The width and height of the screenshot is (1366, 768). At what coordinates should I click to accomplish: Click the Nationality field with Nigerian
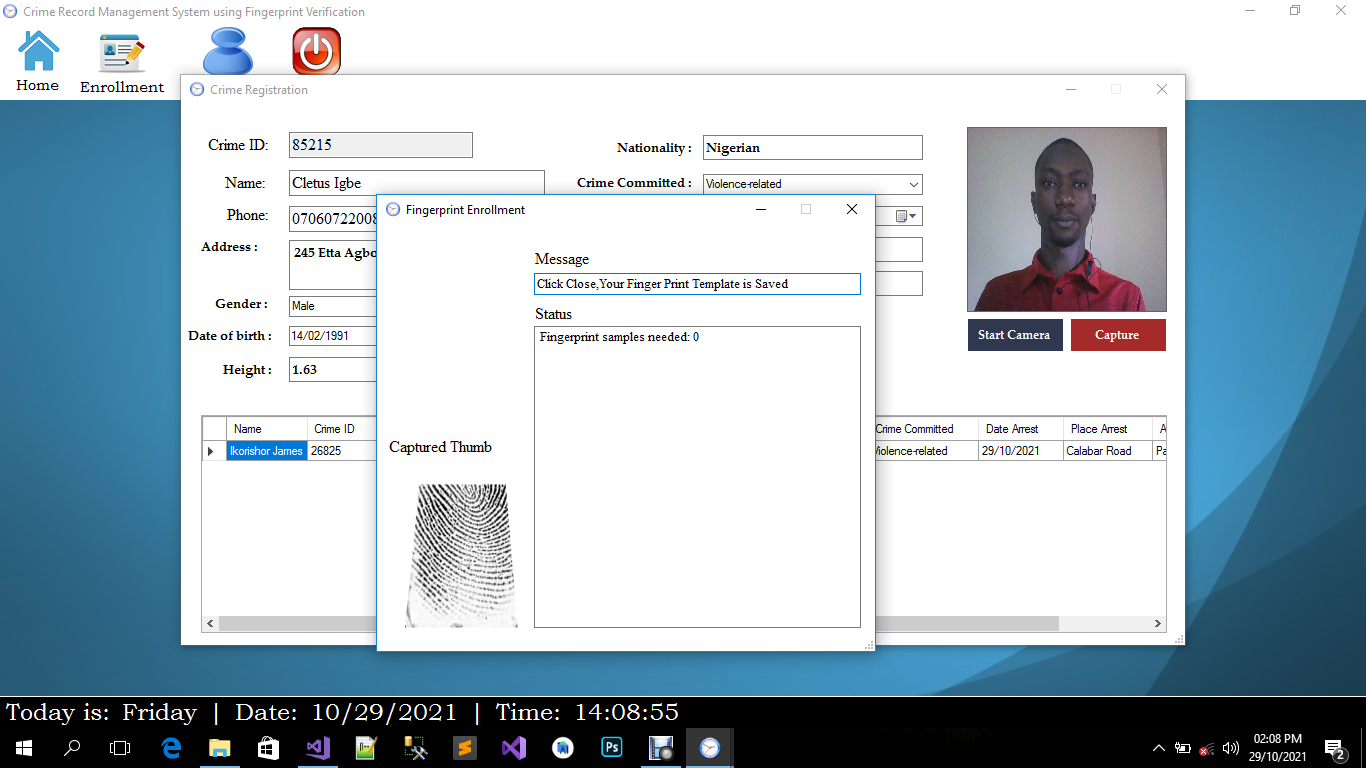[x=812, y=148]
